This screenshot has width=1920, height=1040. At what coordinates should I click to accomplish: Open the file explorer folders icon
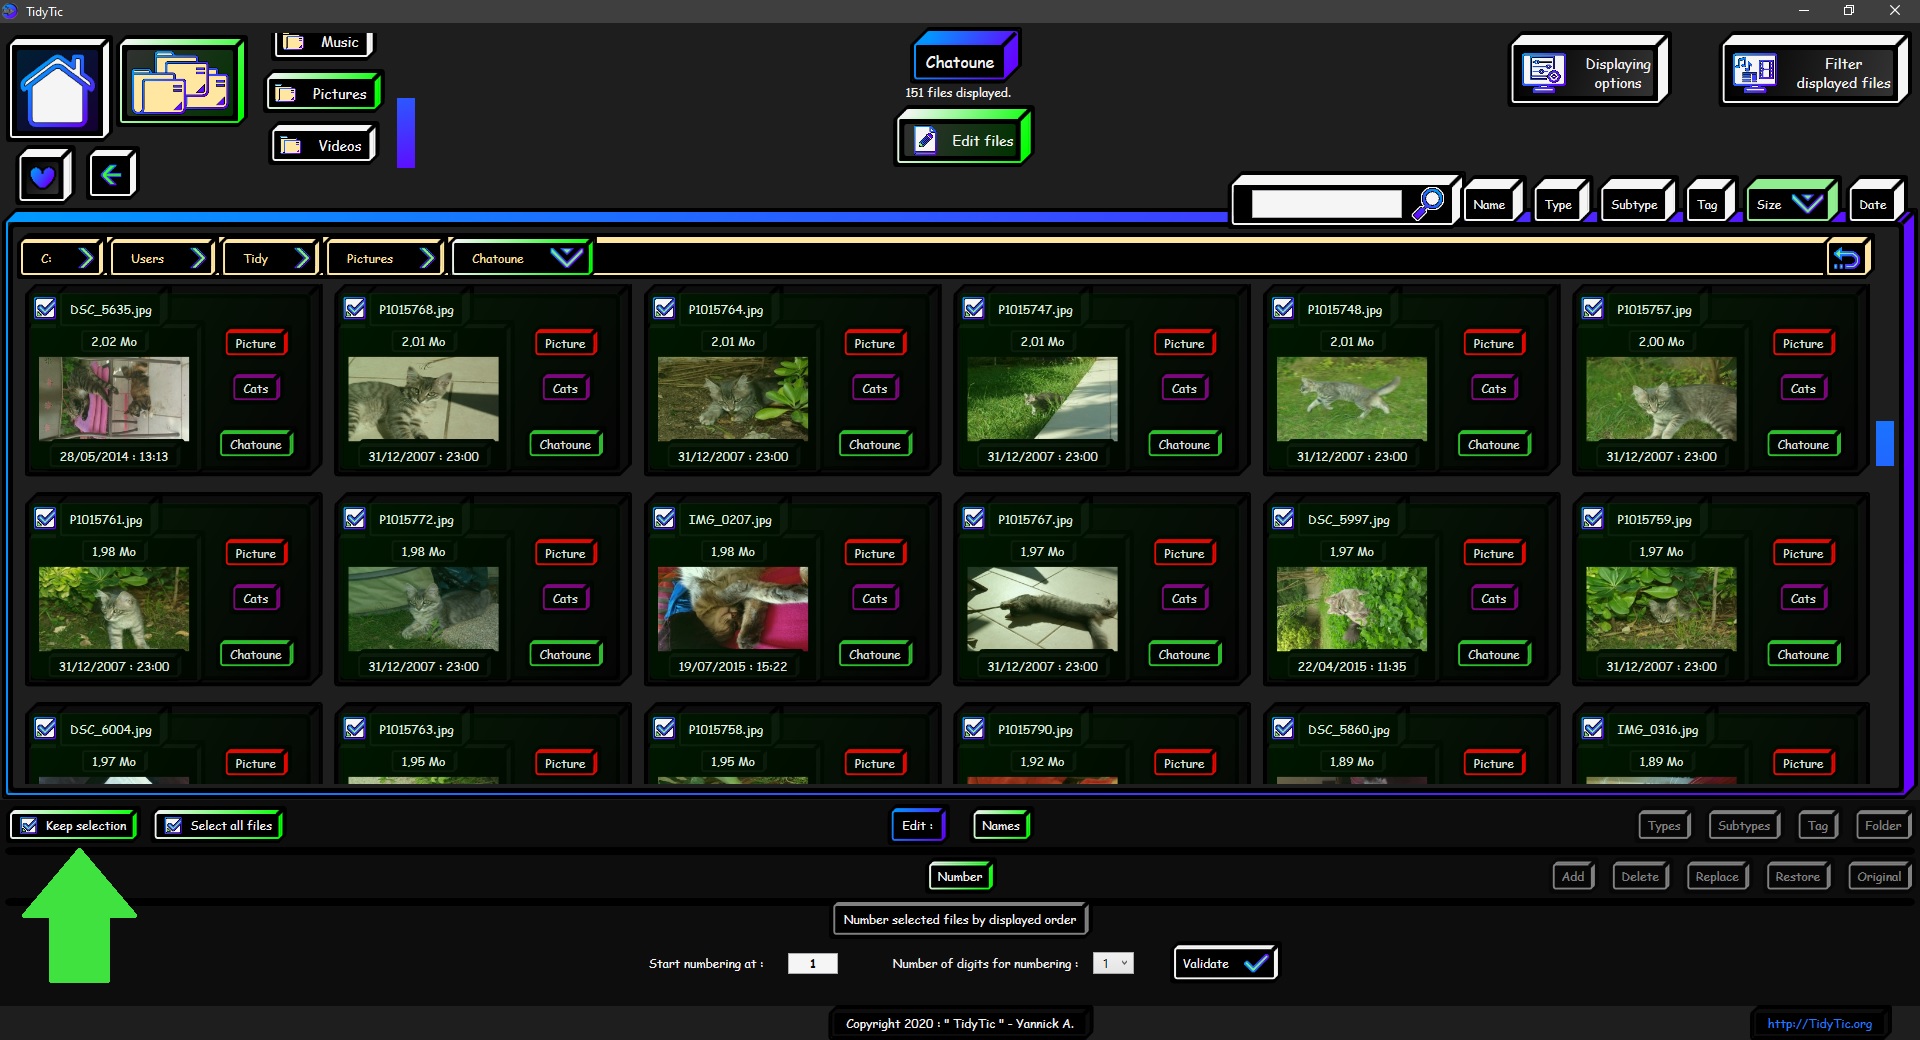181,83
